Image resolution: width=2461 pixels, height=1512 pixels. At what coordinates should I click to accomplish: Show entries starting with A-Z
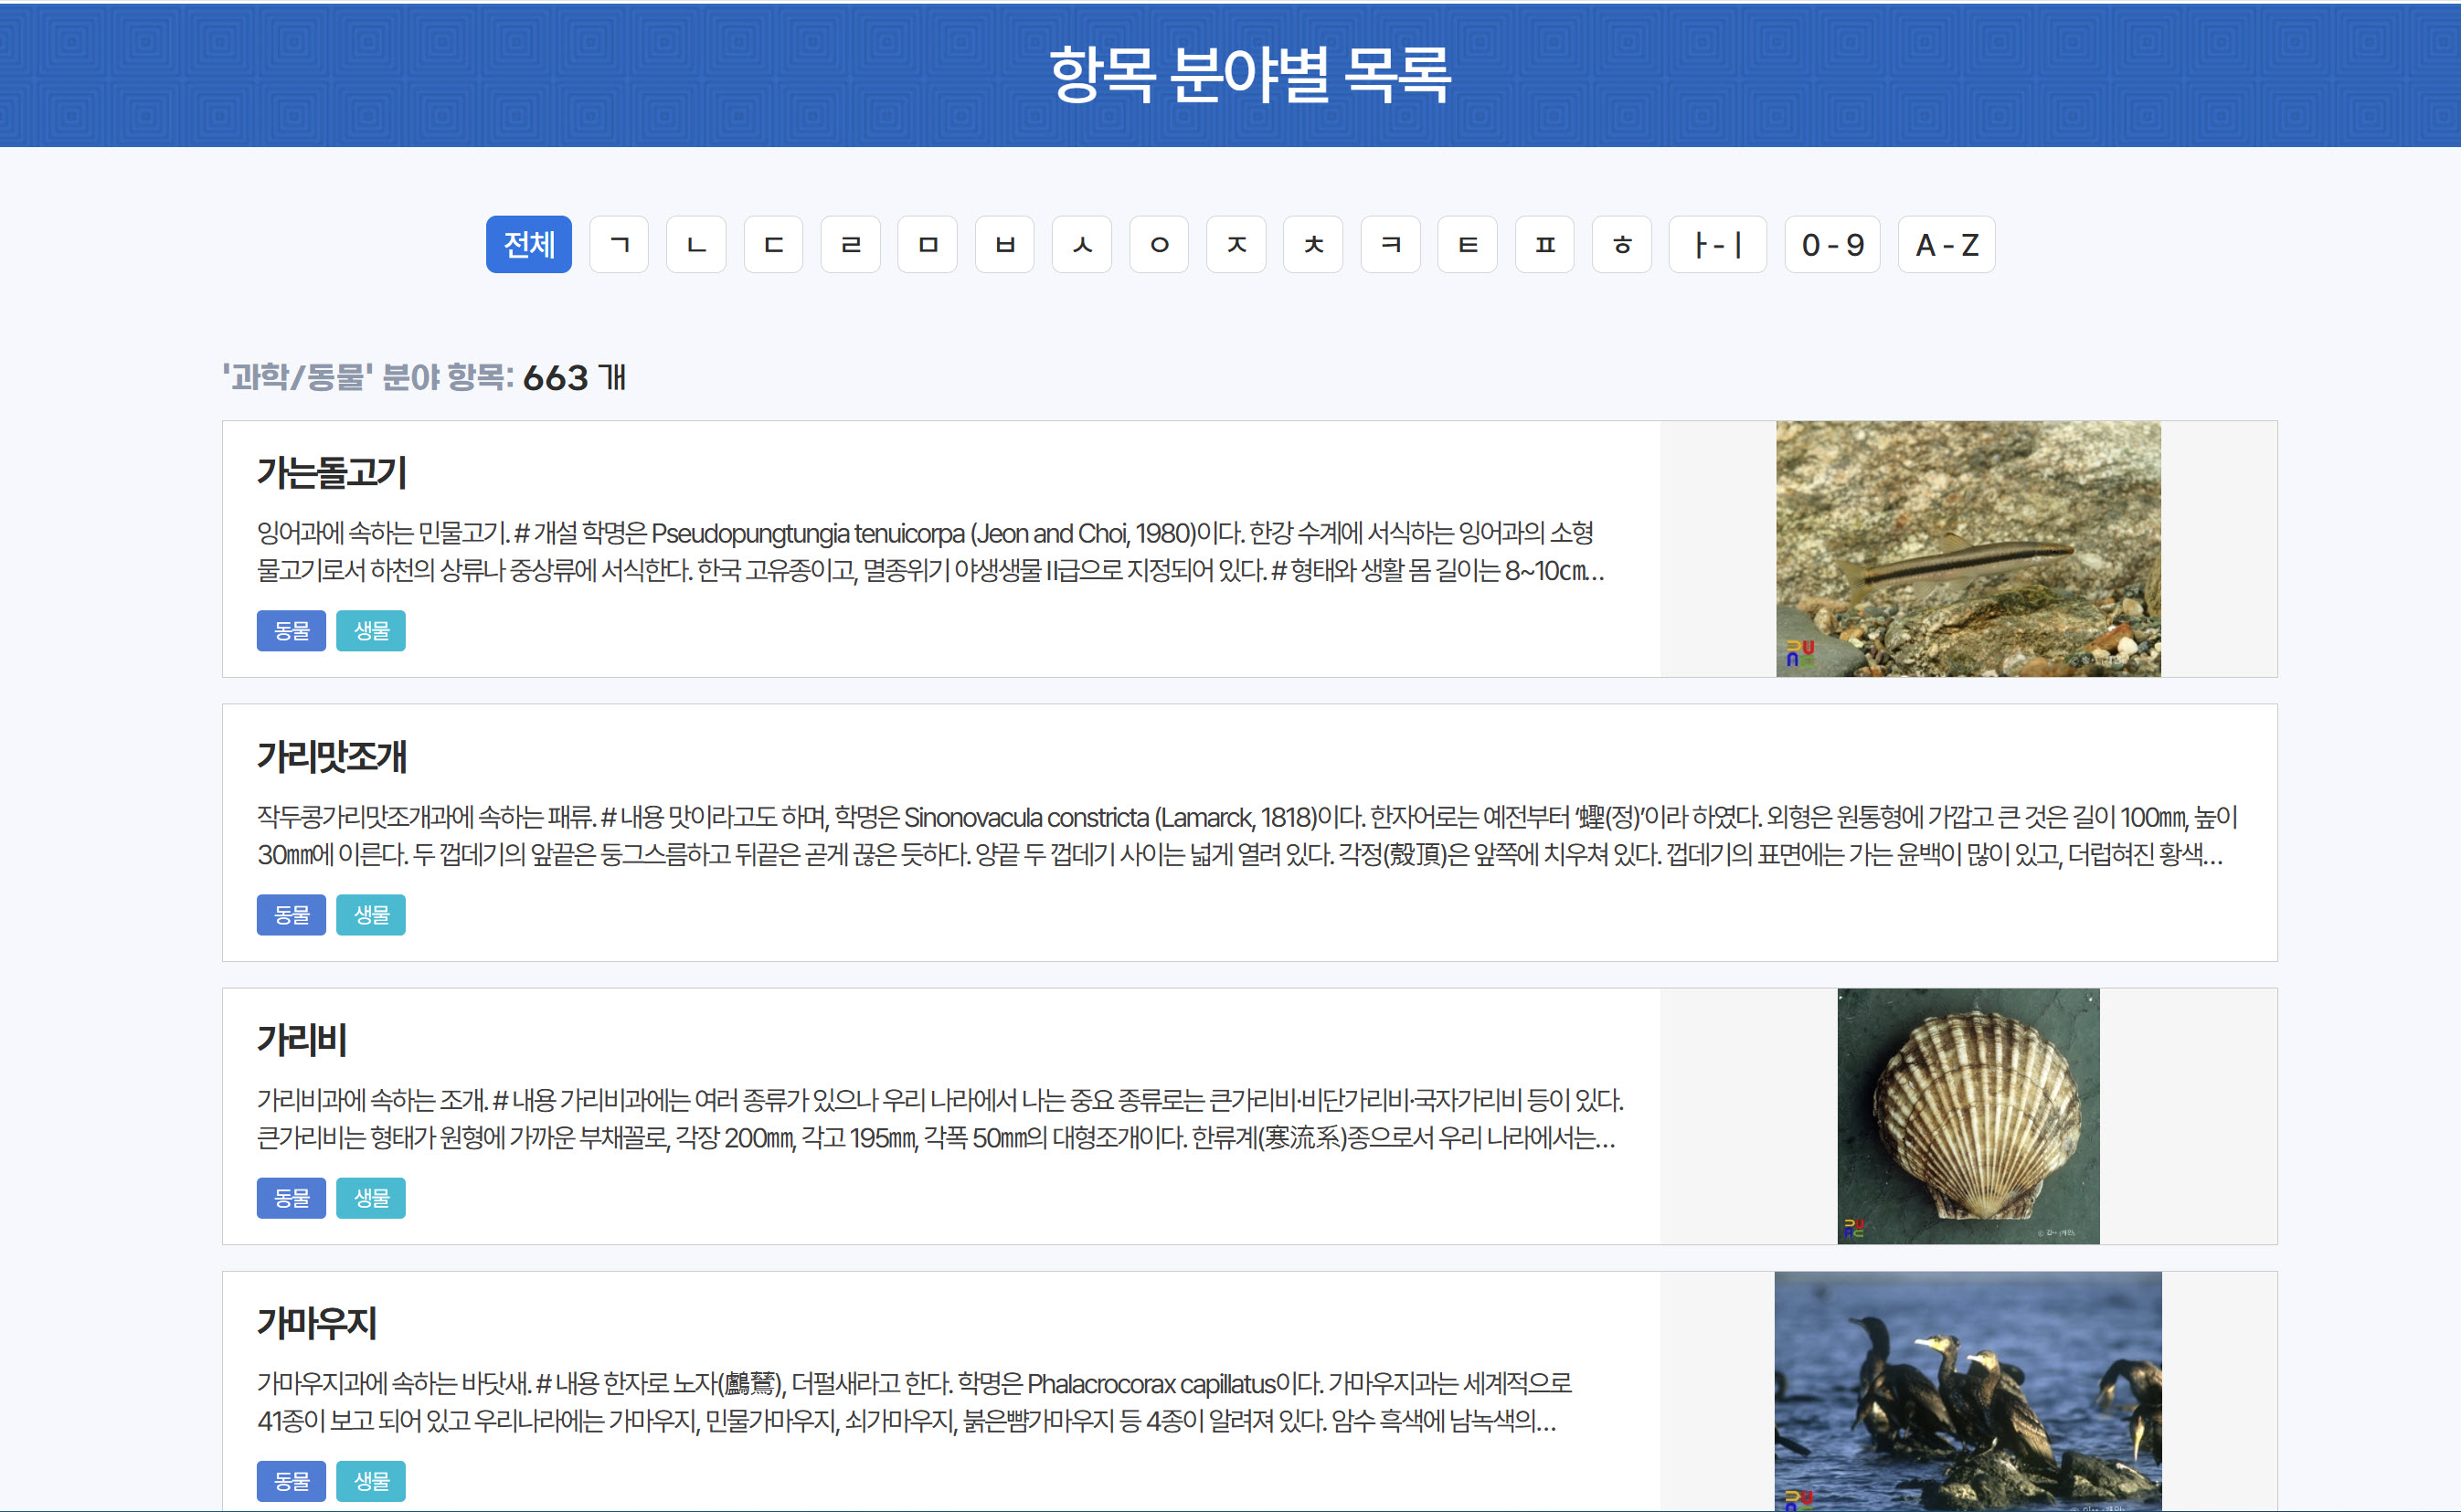pos(1946,244)
